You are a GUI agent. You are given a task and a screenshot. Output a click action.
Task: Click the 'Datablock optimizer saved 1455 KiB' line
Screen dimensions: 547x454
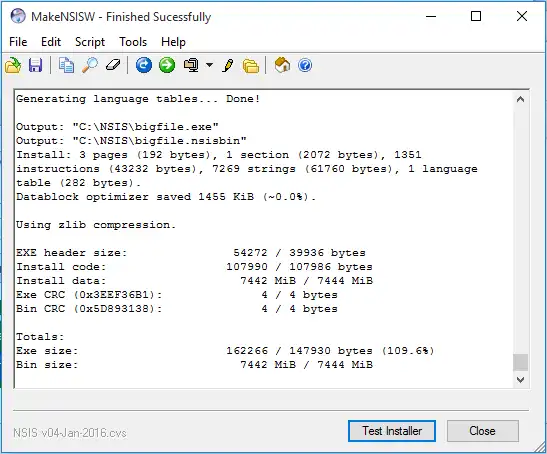166,197
